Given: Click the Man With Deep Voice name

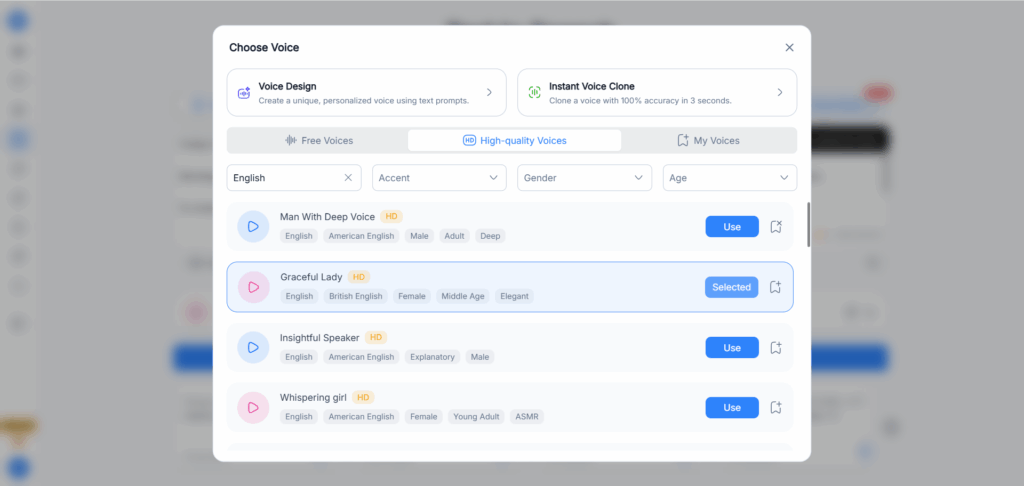Looking at the screenshot, I should coord(328,217).
